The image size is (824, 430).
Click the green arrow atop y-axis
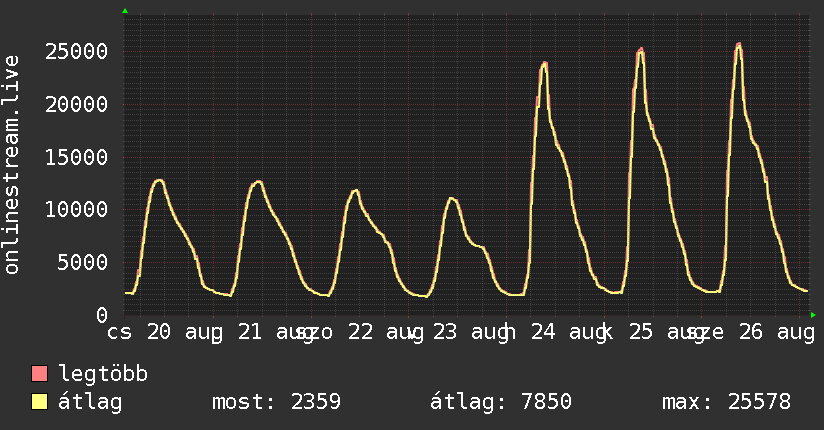125,11
